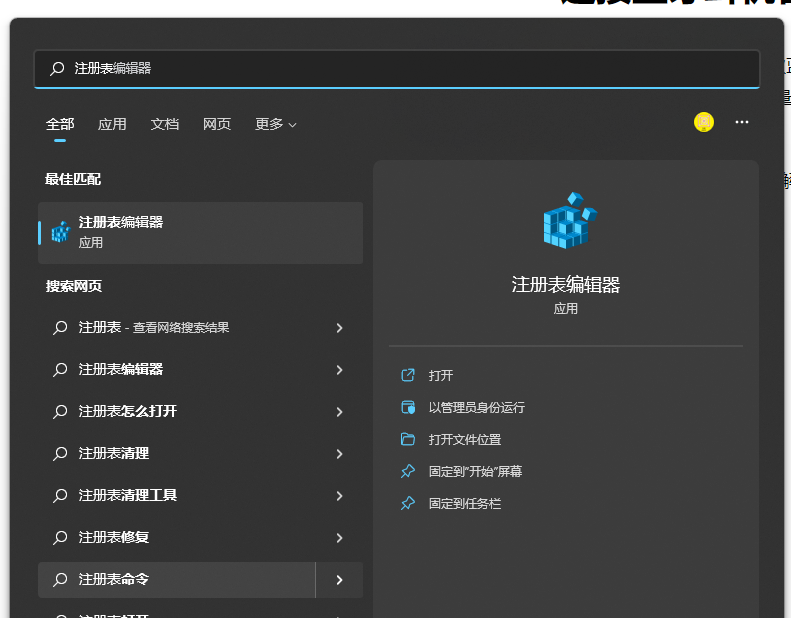
Task: Expand arrow beside 注册表编辑器 web suggestion
Action: pos(340,370)
